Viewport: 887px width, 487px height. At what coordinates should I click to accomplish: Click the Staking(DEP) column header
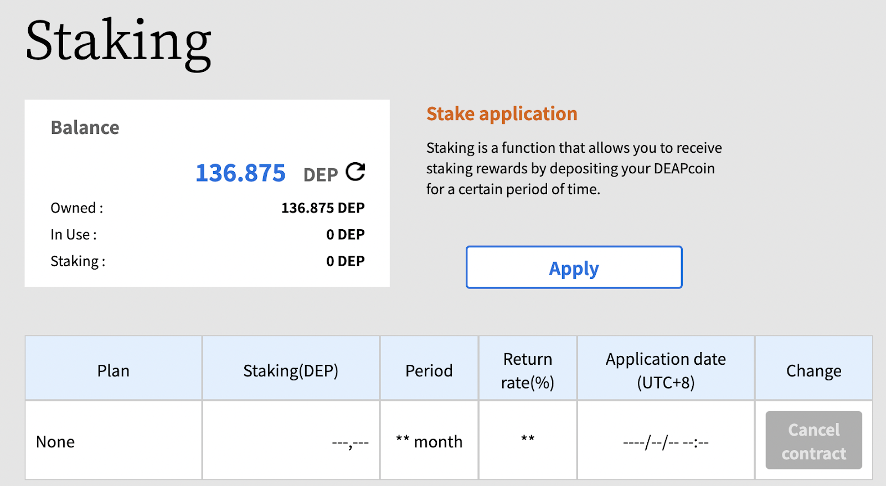tap(291, 368)
